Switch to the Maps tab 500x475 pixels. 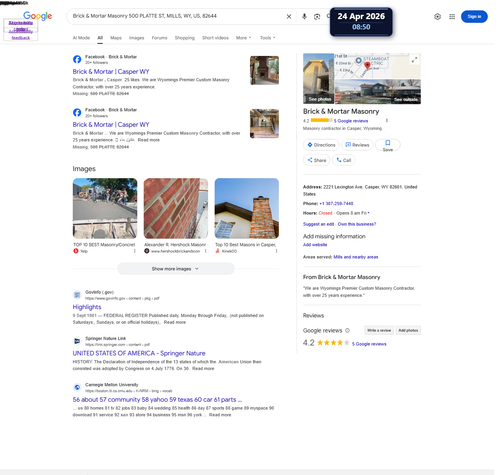tap(116, 38)
